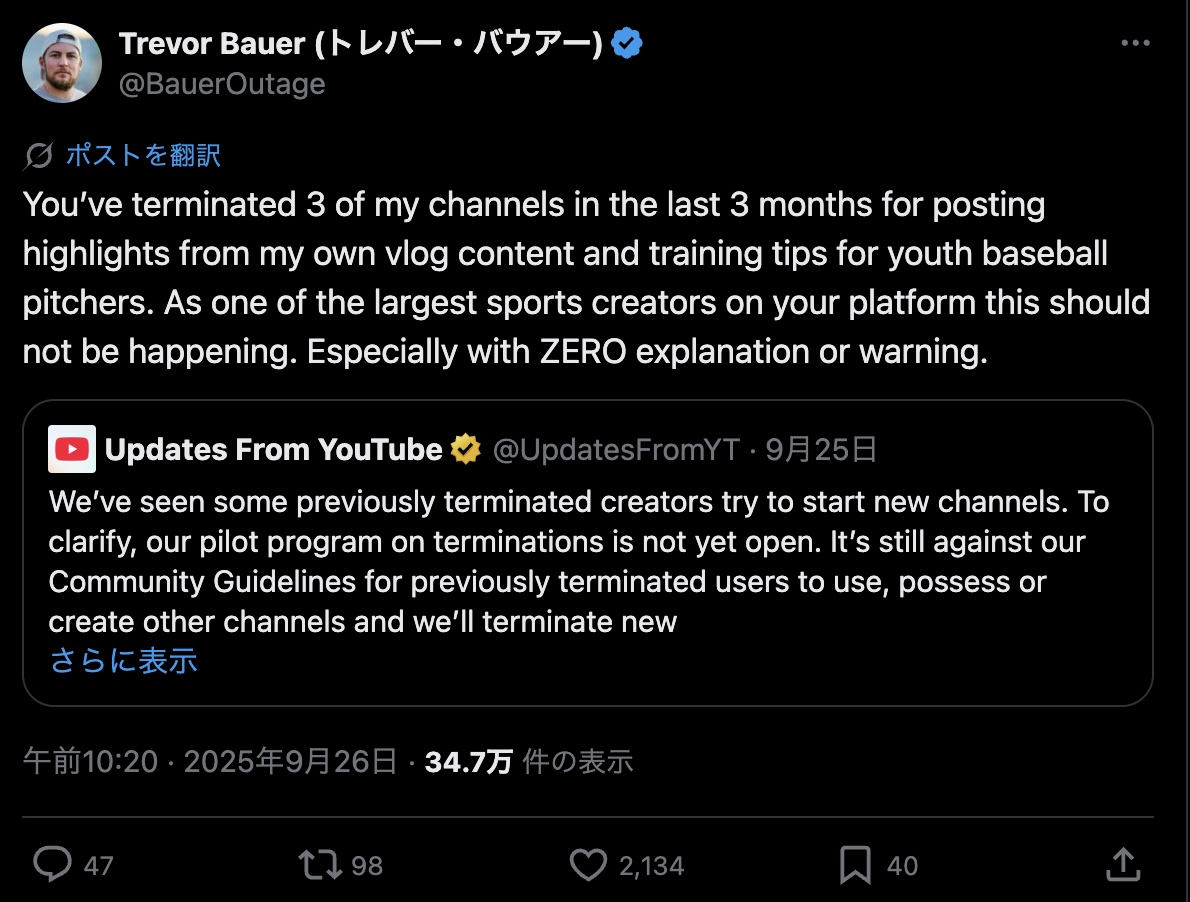Screen dimensions: 1190x902
Task: Click the @UpdatesFromYT handle
Action: 616,450
